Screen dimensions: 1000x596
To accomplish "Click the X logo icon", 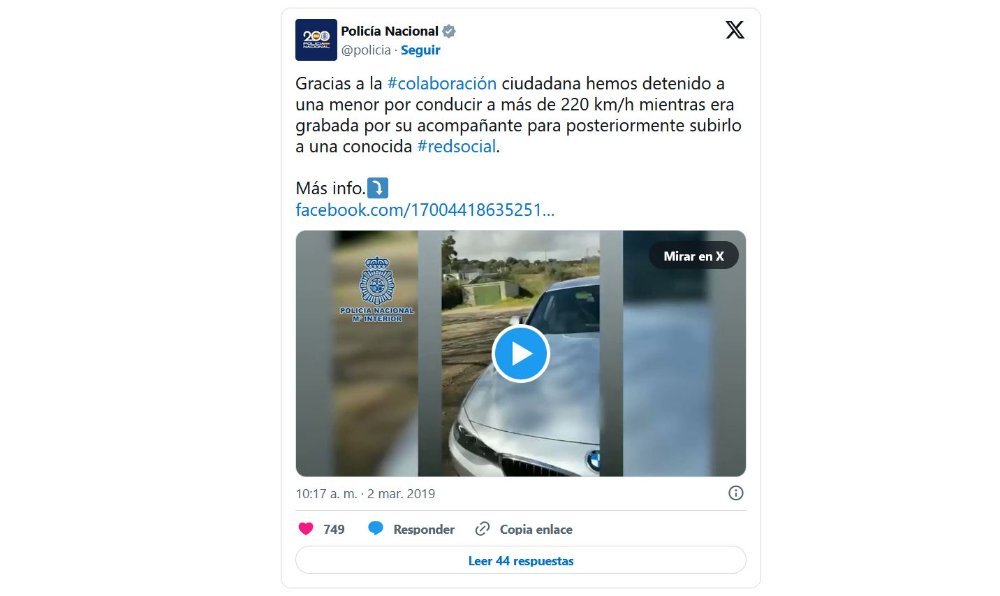I will pos(735,29).
